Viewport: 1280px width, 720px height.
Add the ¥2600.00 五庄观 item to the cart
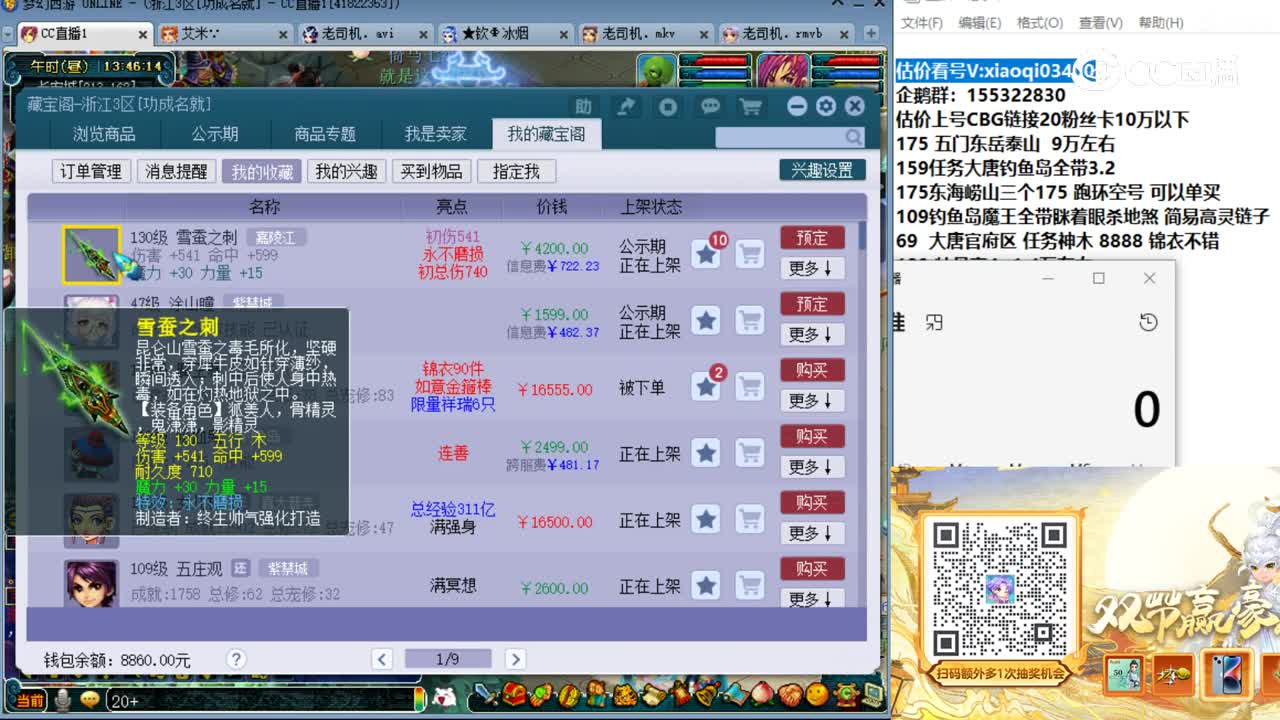[750, 586]
